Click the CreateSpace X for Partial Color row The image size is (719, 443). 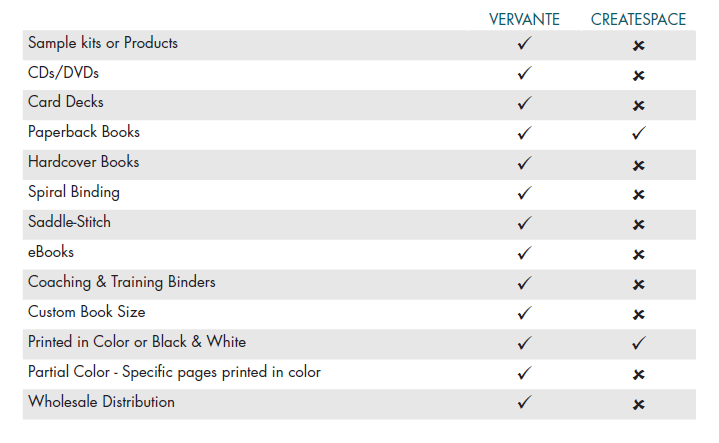[x=638, y=375]
